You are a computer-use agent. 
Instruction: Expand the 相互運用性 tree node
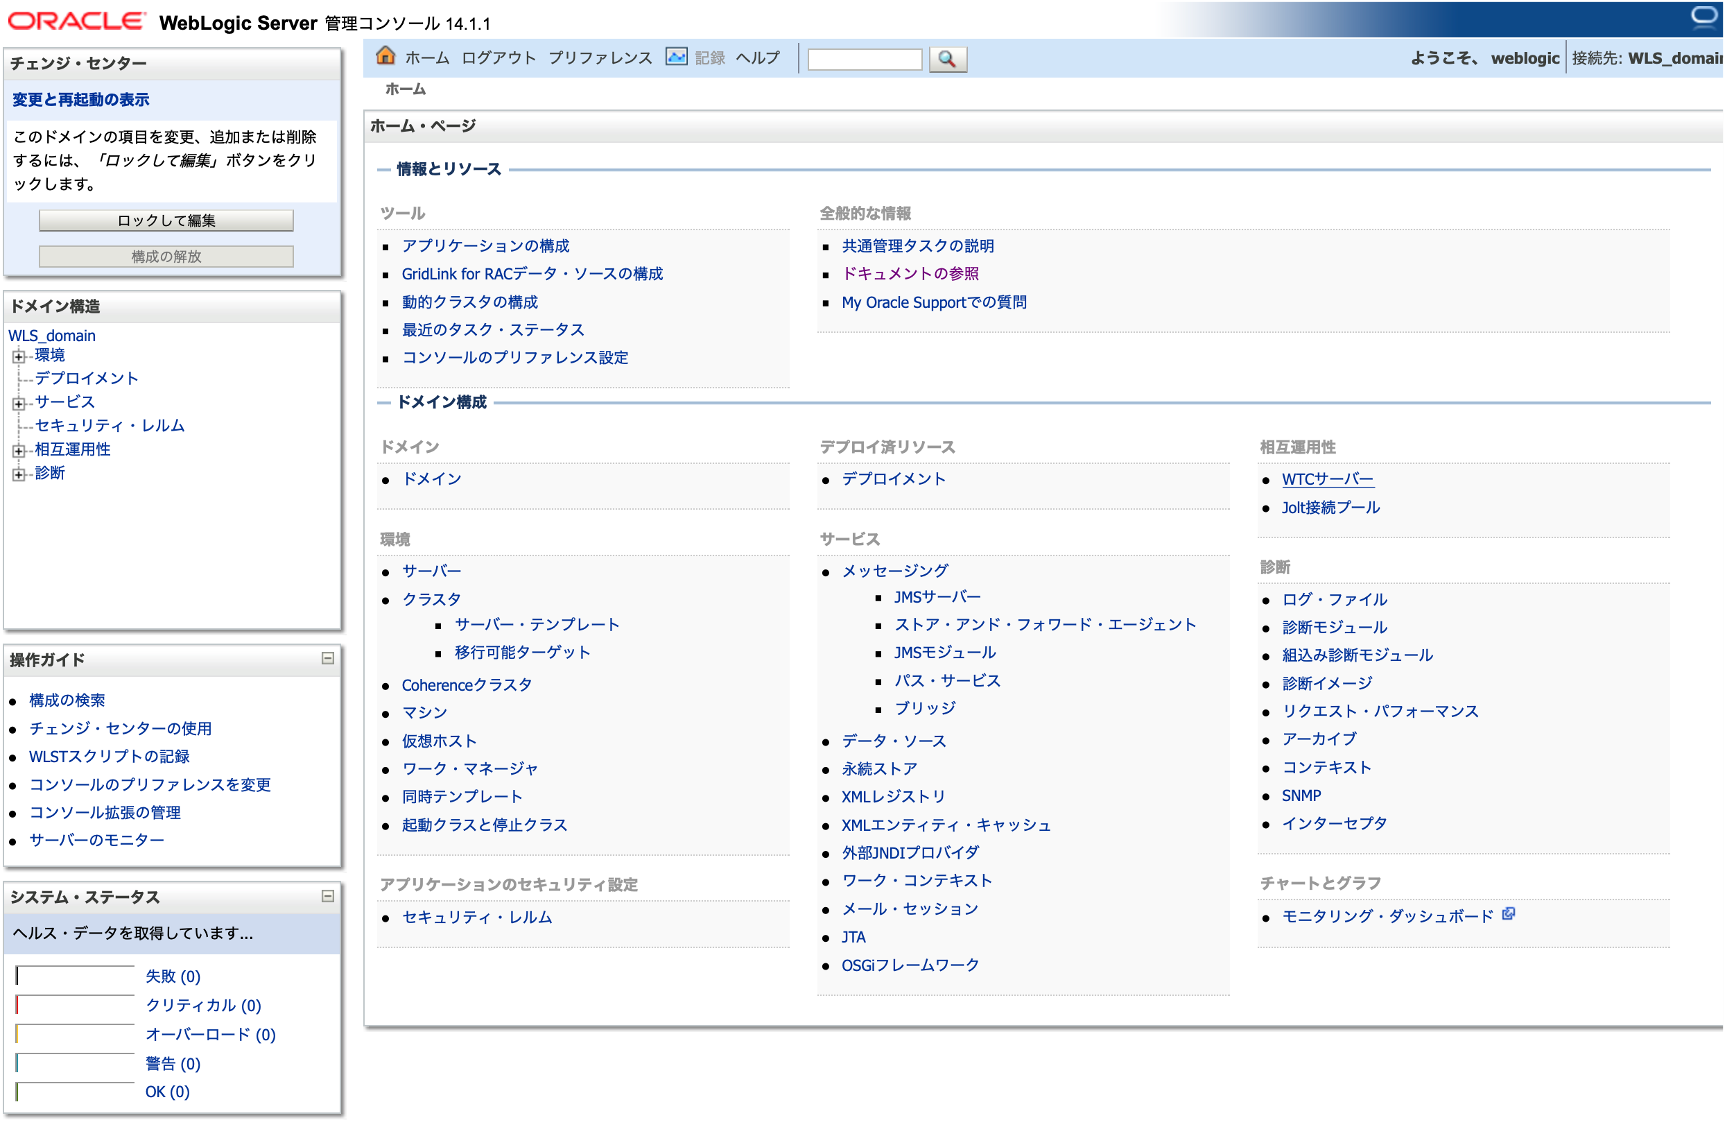(x=18, y=451)
